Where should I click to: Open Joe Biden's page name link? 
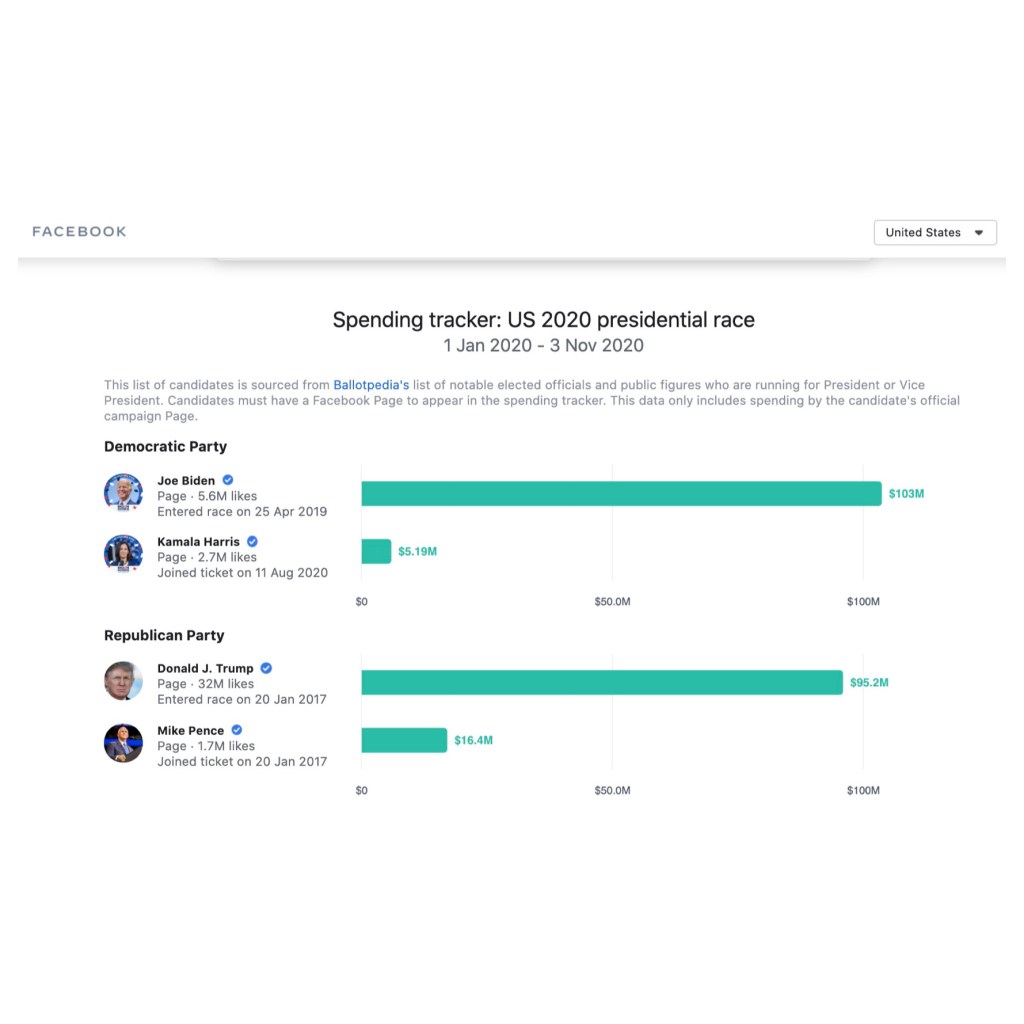pyautogui.click(x=186, y=481)
